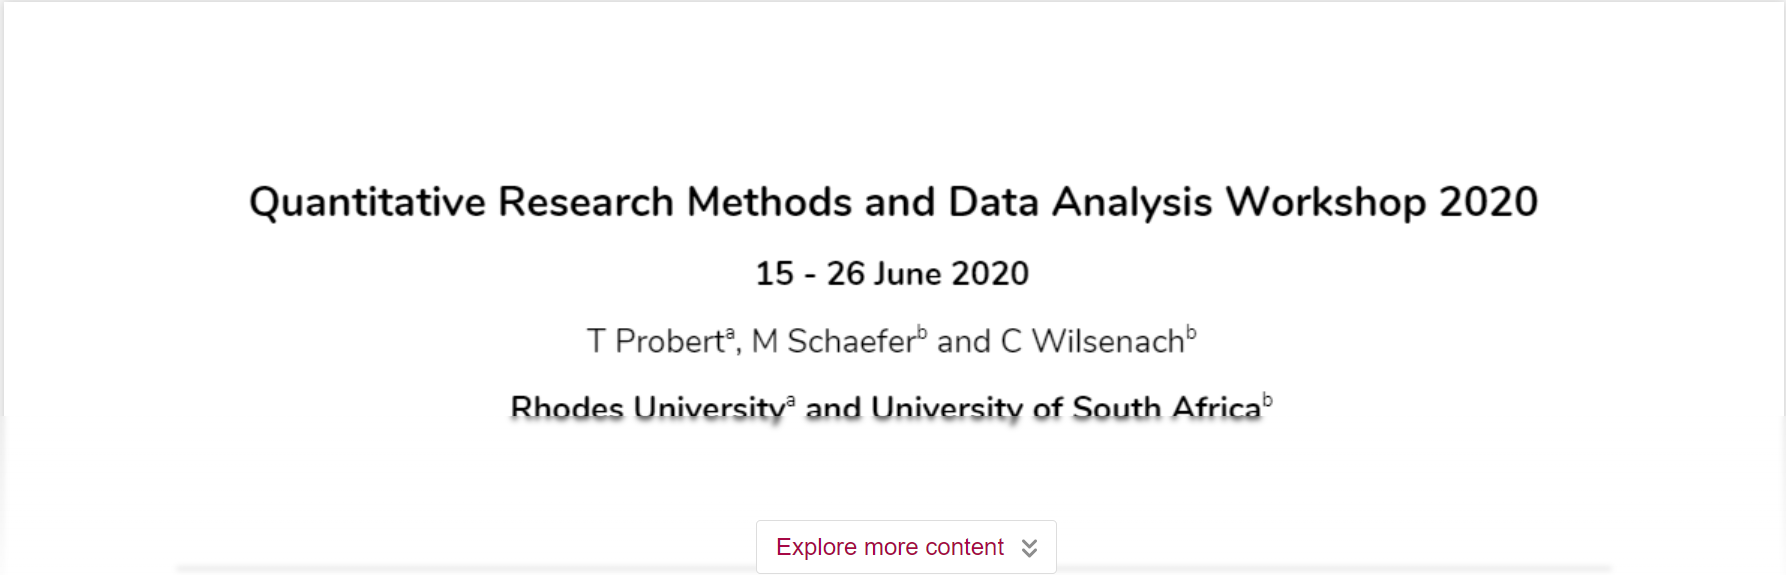This screenshot has width=1786, height=575.
Task: Click the author name T Probert
Action: [x=655, y=342]
